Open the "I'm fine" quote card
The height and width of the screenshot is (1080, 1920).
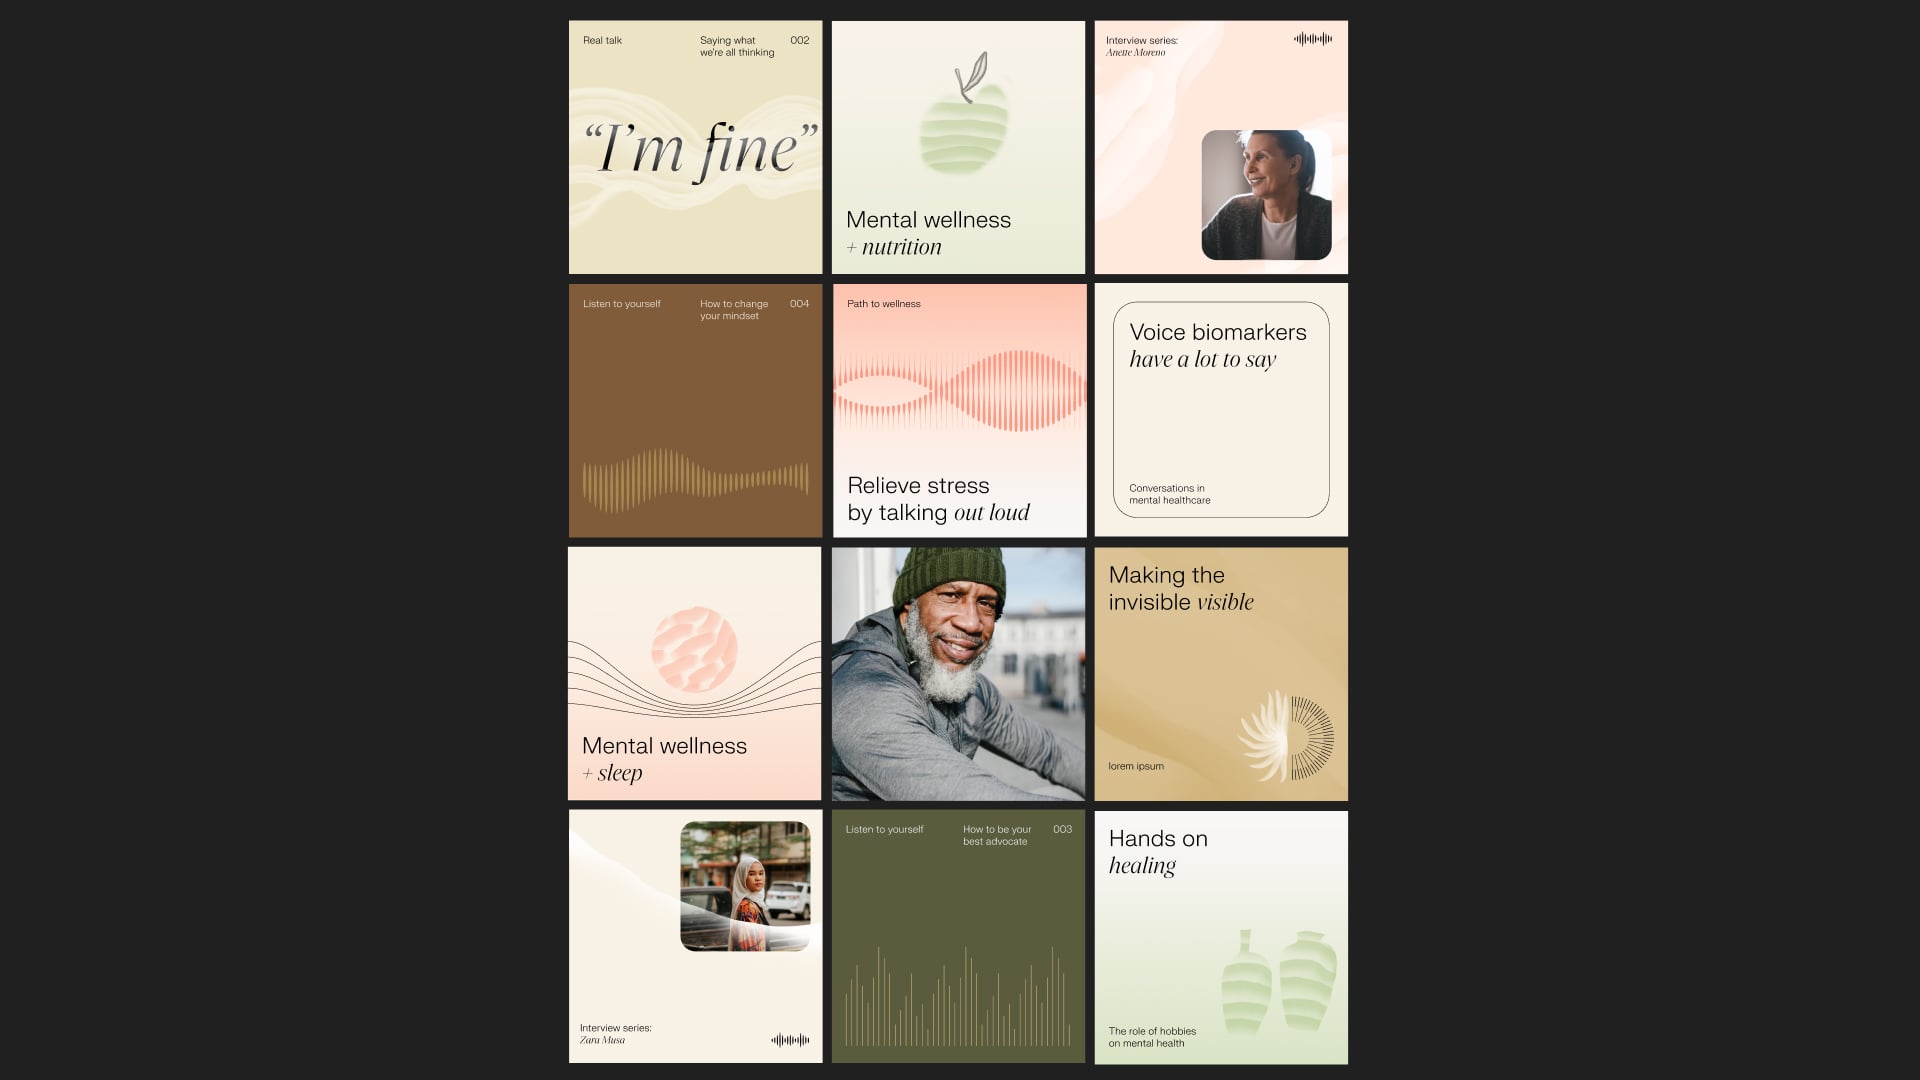tap(695, 147)
